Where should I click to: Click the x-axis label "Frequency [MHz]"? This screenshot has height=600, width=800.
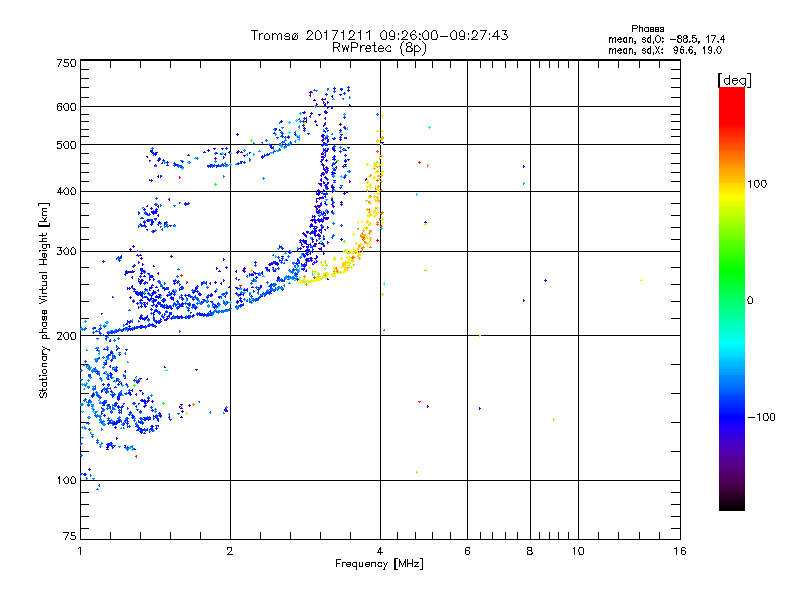pyautogui.click(x=379, y=564)
